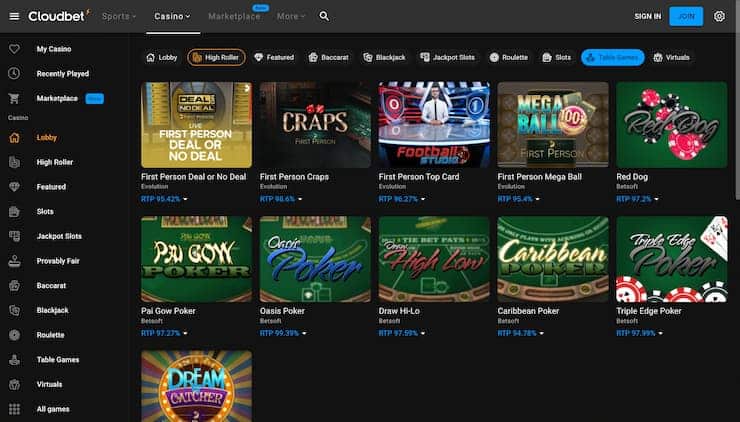Open the Dream Catcher game thumbnail
The height and width of the screenshot is (422, 740).
coord(196,386)
